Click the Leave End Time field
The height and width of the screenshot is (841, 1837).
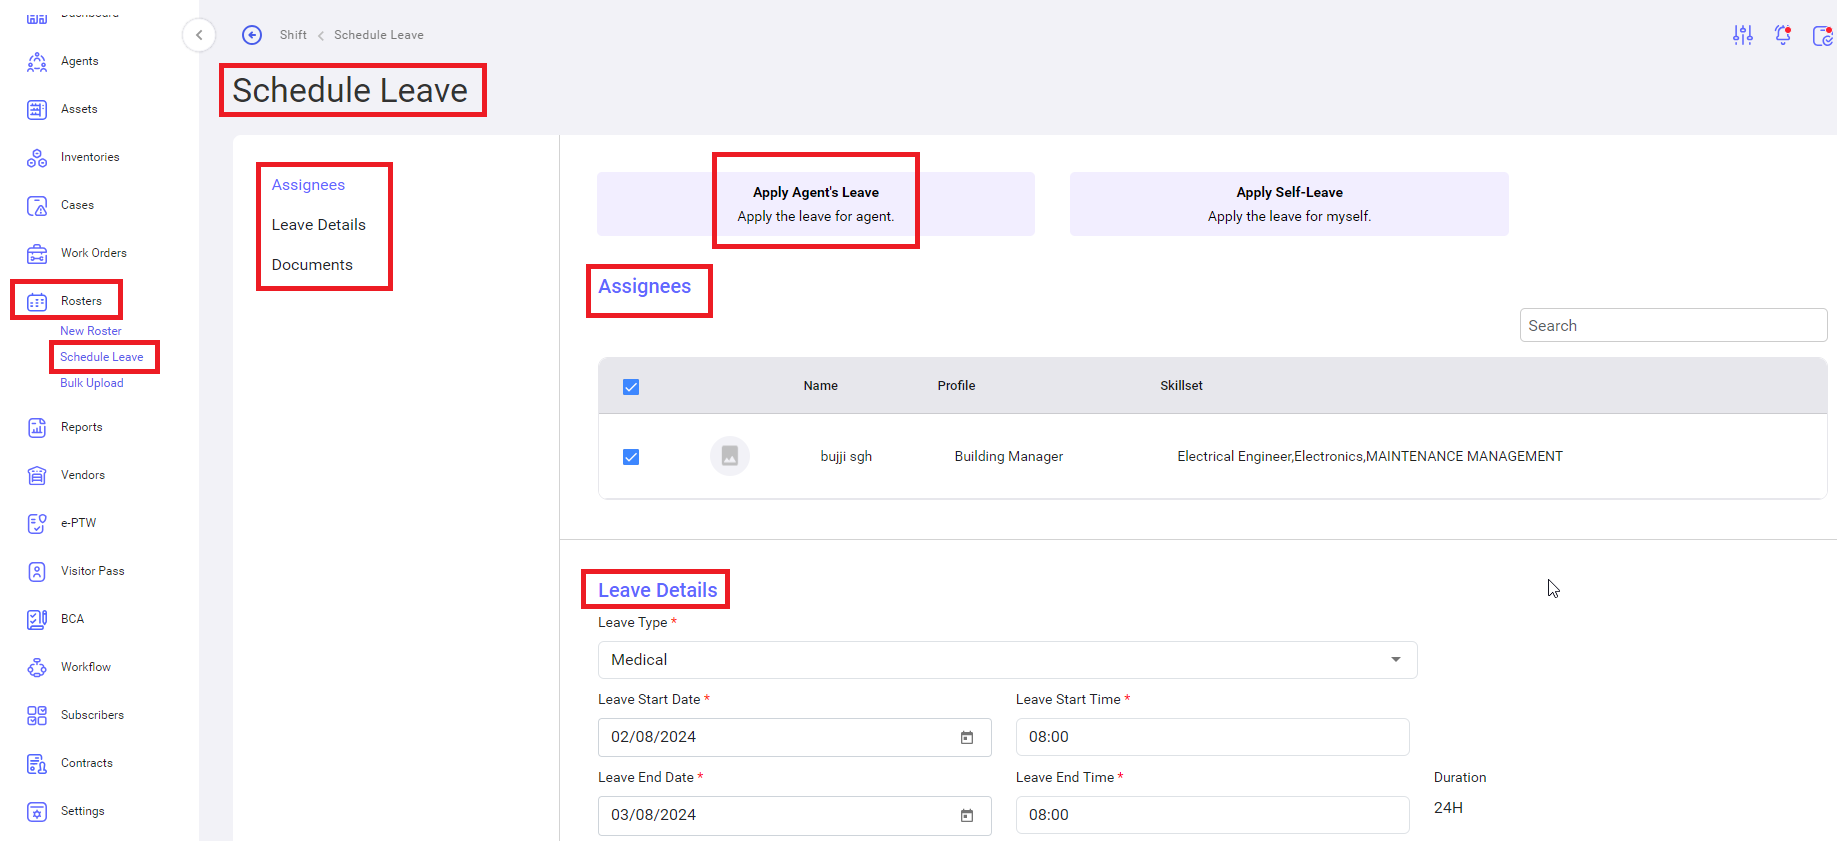(x=1212, y=815)
